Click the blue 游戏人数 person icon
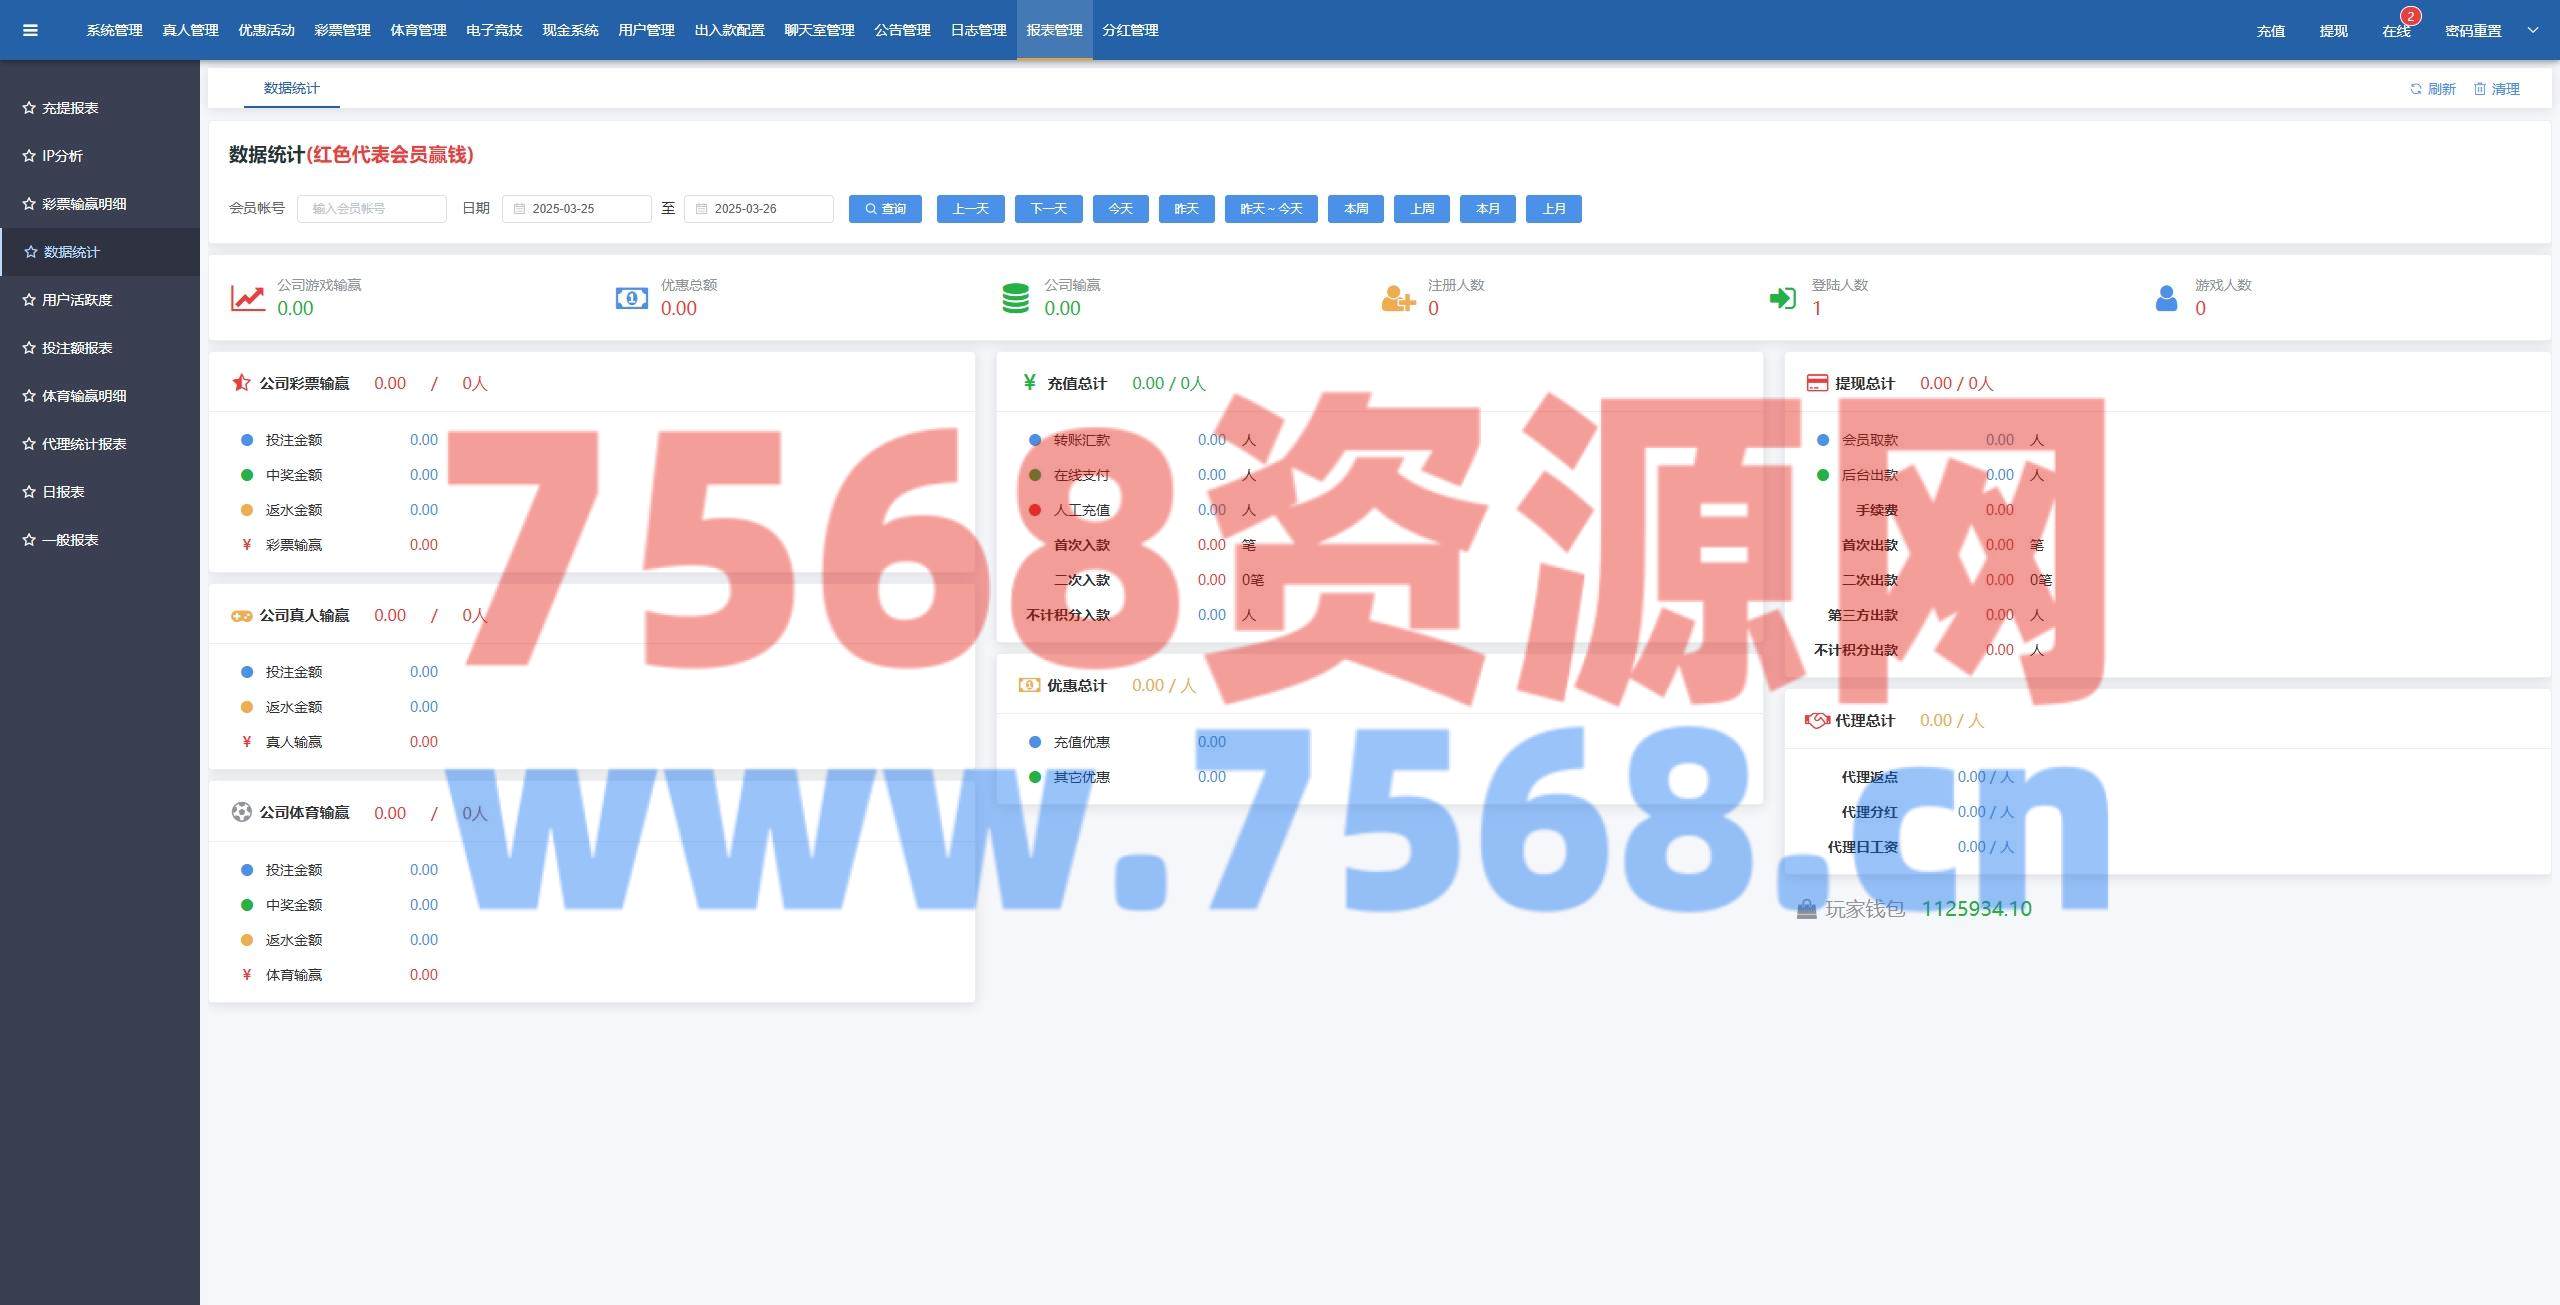 coord(2166,298)
